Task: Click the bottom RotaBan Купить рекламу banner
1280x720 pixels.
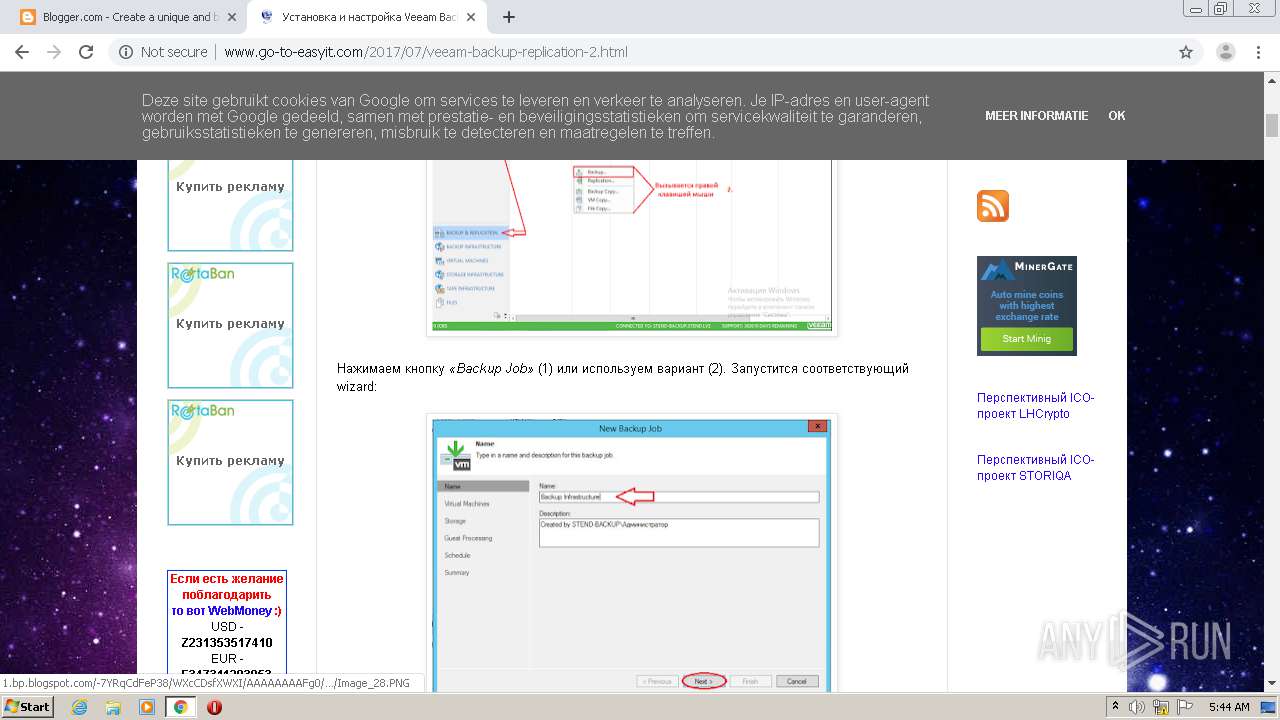Action: [230, 462]
